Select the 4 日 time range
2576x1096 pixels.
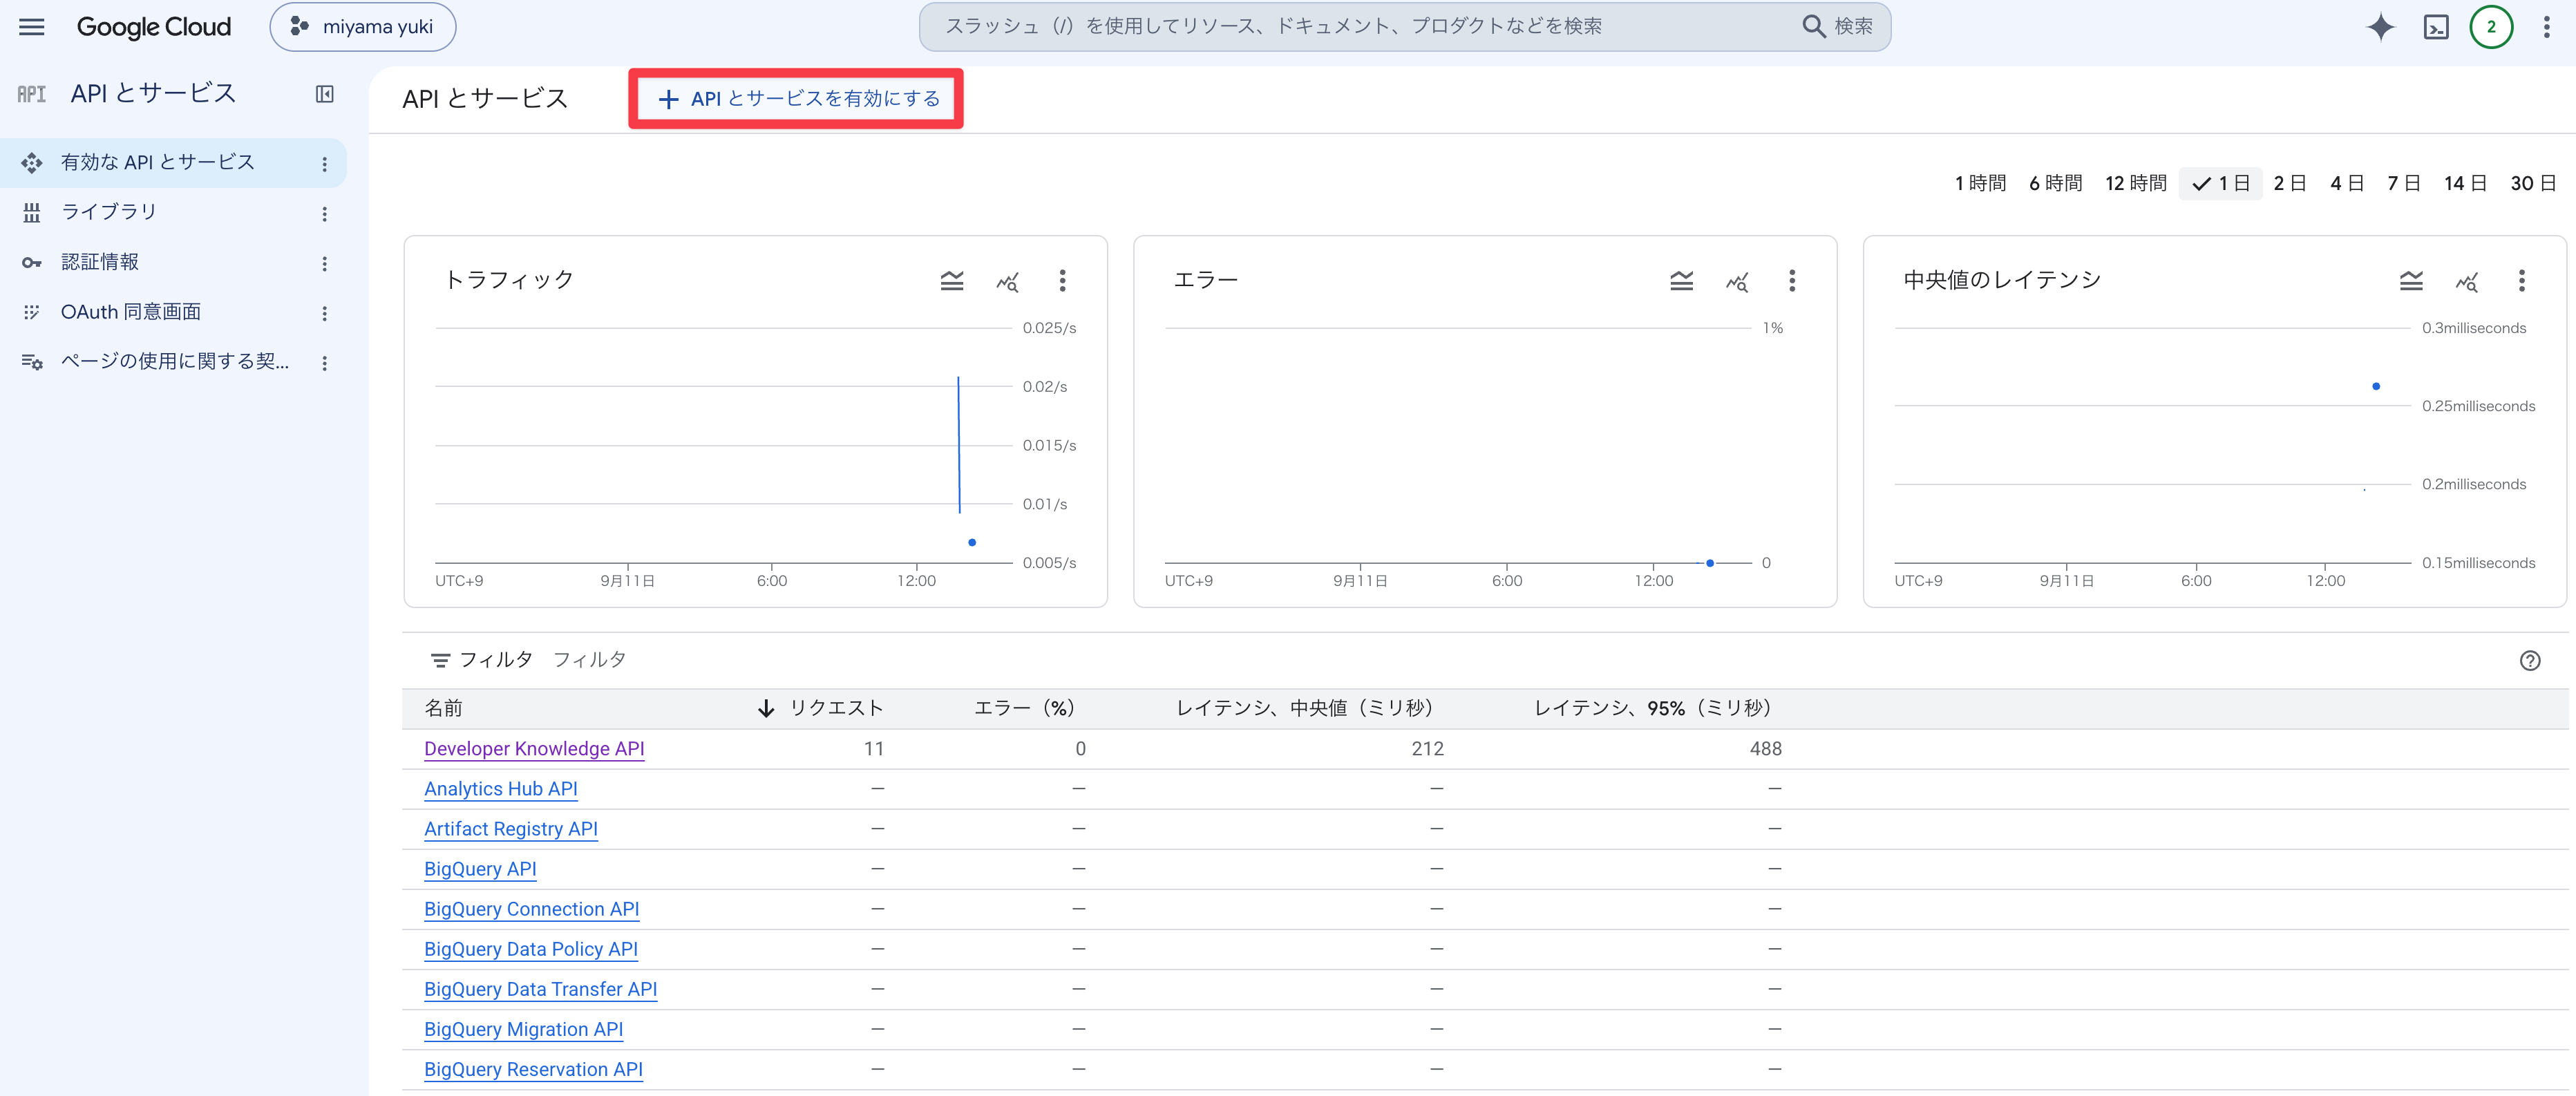(2347, 183)
